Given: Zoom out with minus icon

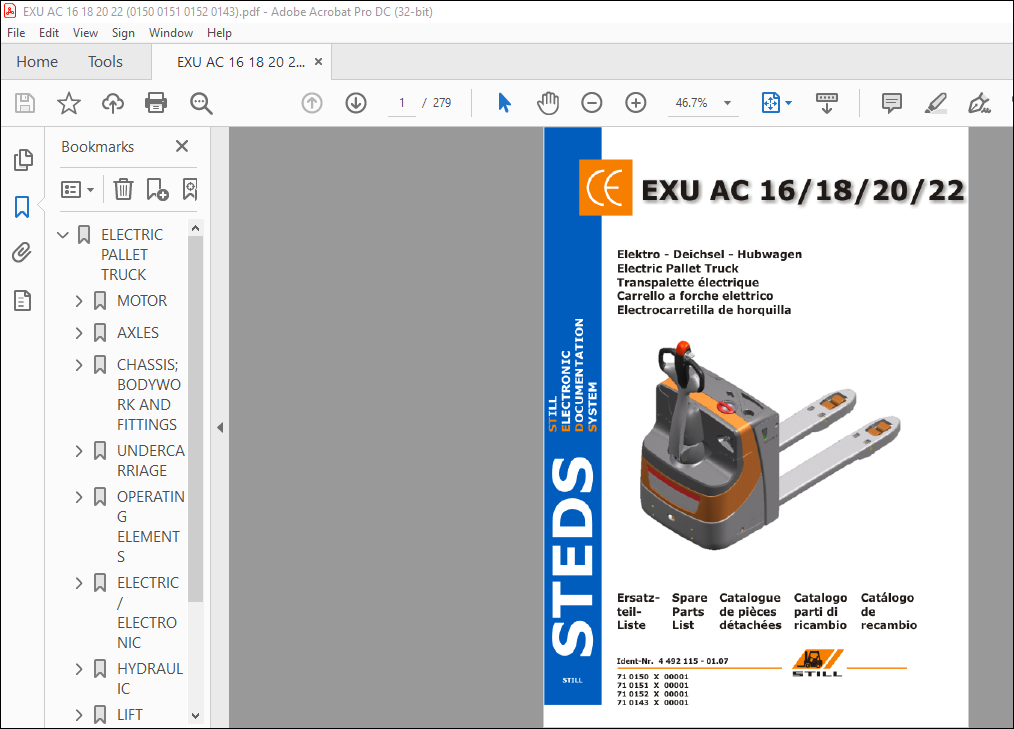Looking at the screenshot, I should point(592,103).
